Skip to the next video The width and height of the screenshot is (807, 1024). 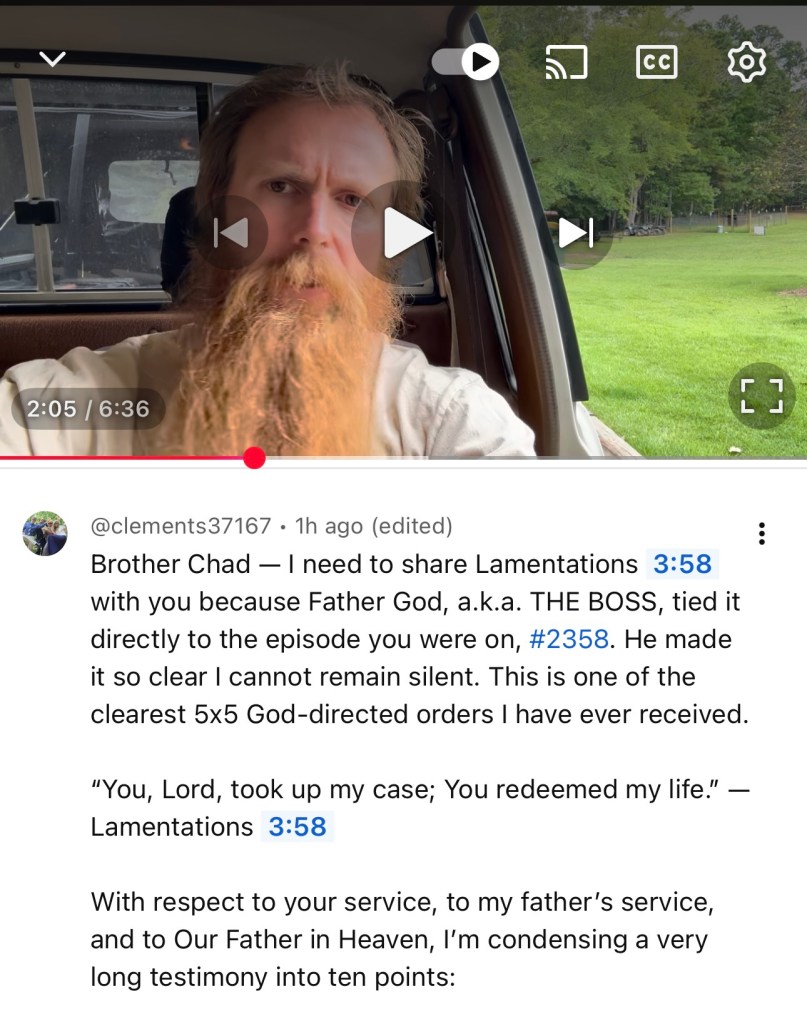pyautogui.click(x=575, y=232)
